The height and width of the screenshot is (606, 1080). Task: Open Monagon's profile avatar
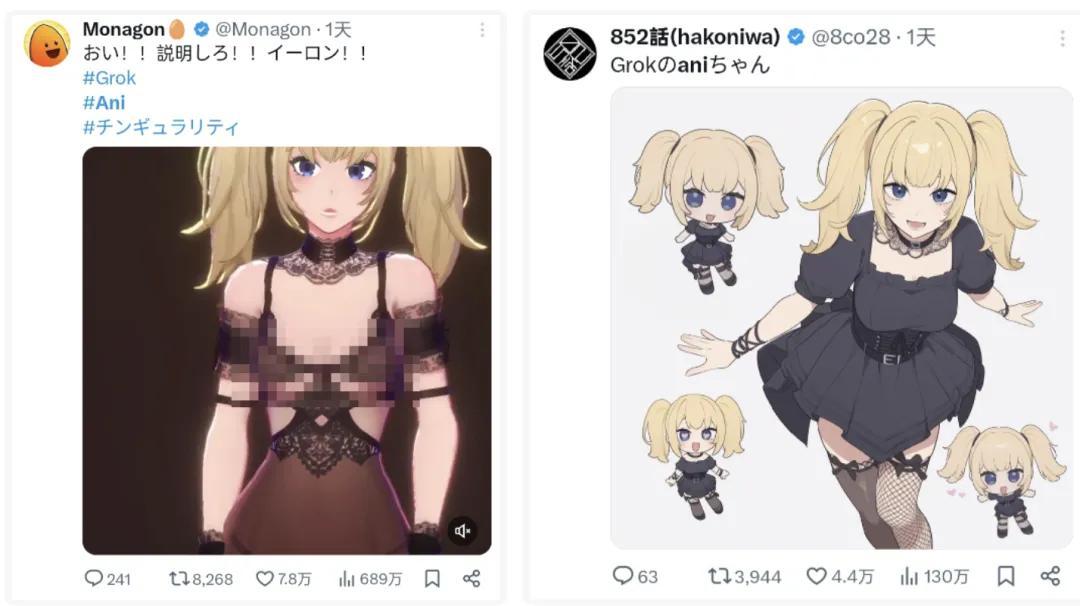point(47,43)
